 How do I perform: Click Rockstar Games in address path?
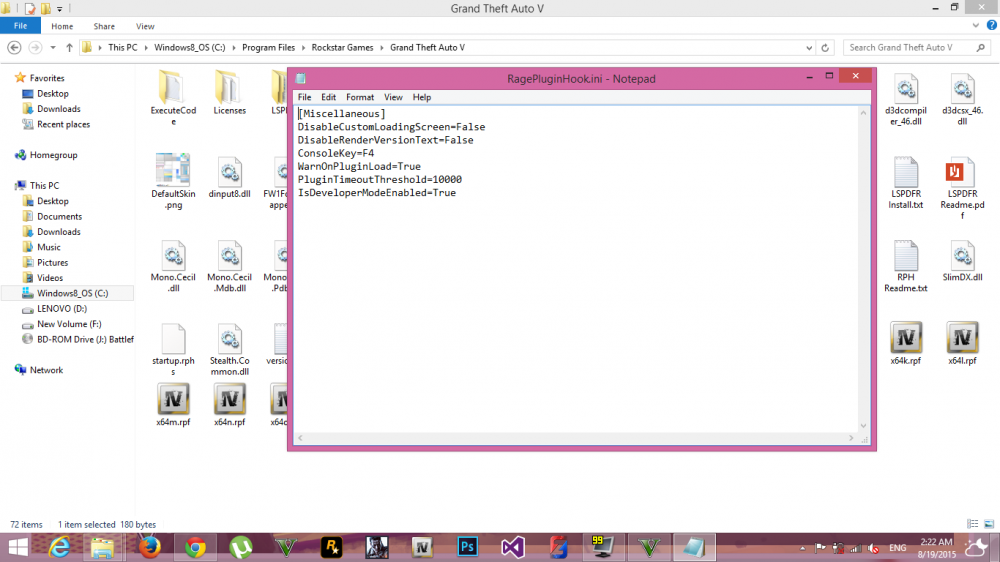[x=342, y=48]
